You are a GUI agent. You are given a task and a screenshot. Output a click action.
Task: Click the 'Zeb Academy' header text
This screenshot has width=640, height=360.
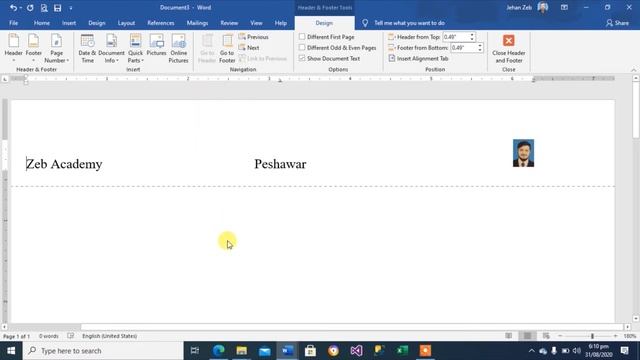[64, 164]
